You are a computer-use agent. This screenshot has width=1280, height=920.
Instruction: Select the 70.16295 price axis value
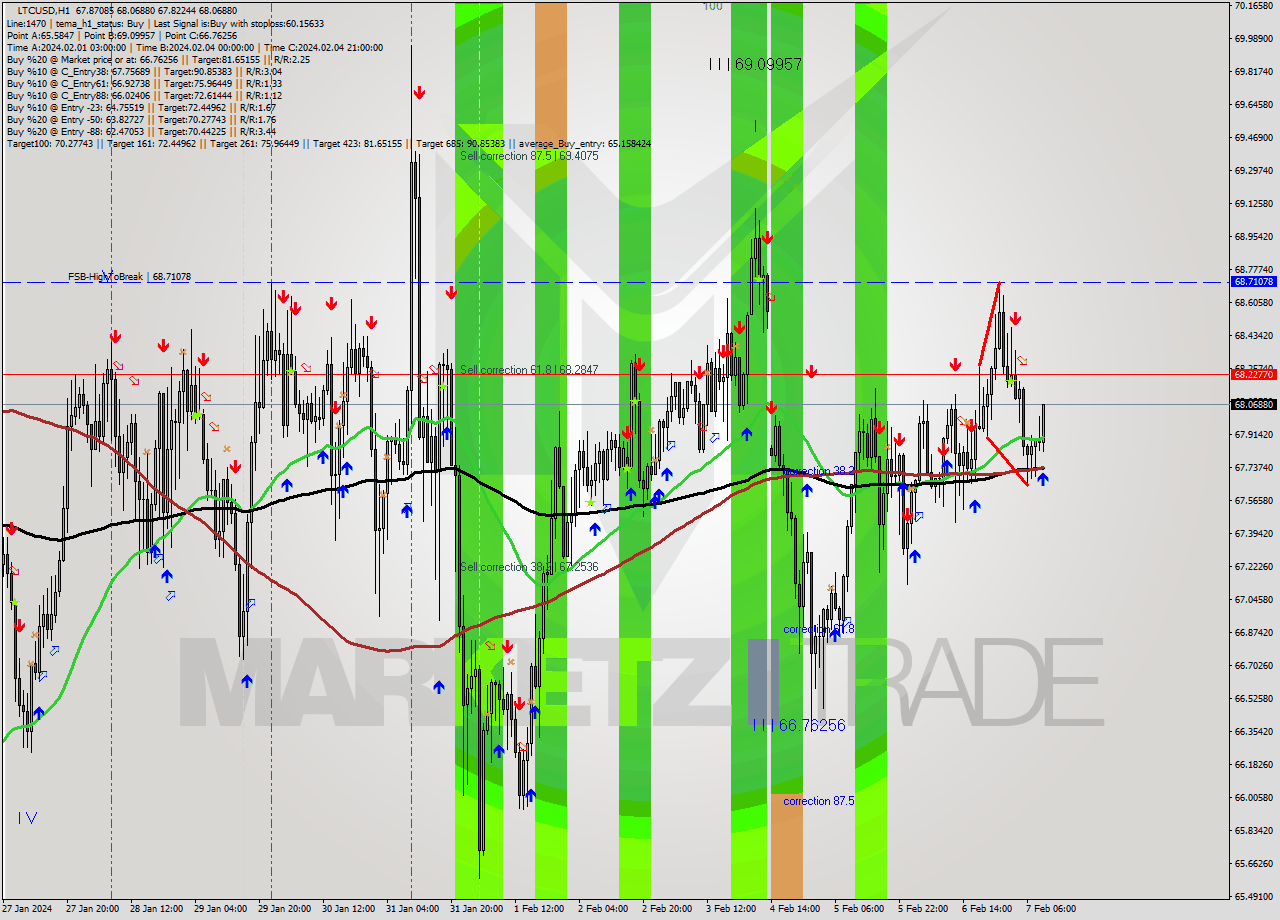point(1254,6)
